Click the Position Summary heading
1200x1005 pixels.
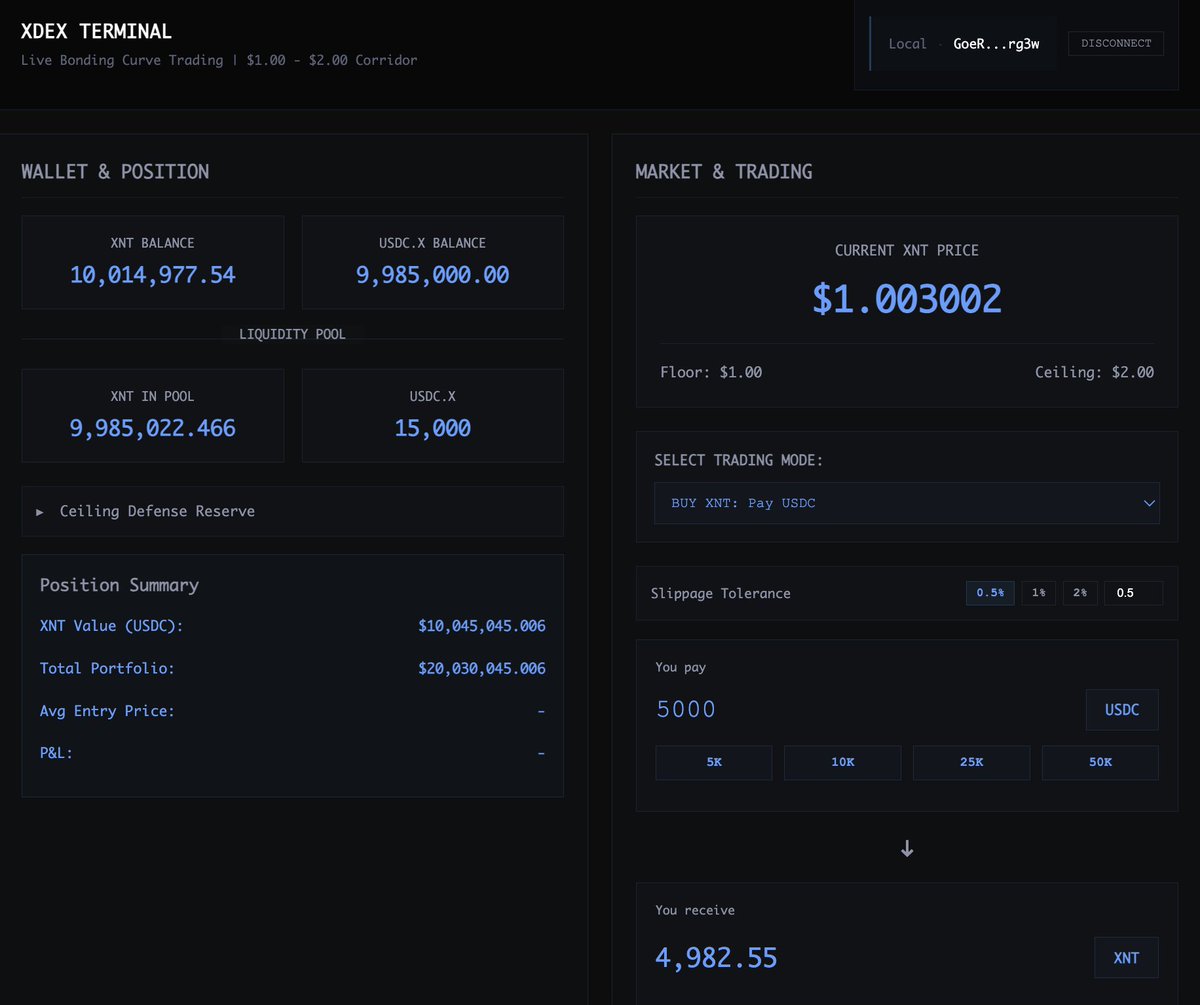tap(119, 585)
